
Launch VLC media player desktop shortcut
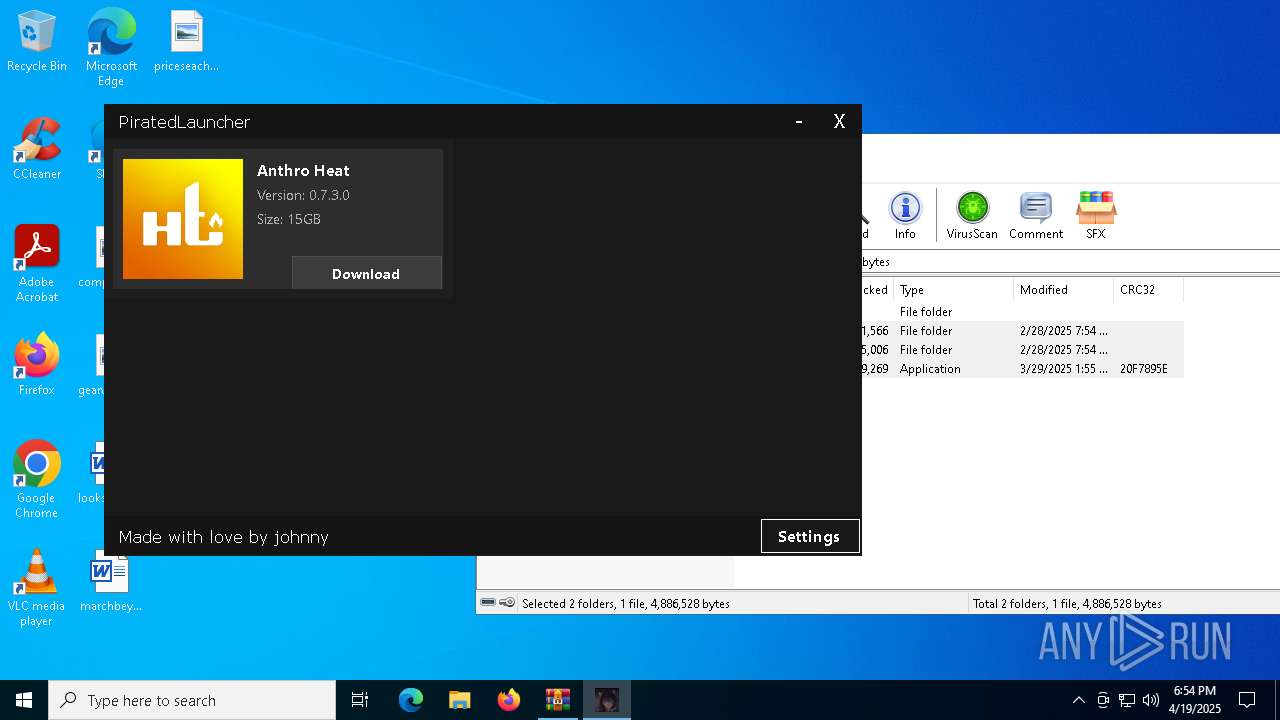37,588
